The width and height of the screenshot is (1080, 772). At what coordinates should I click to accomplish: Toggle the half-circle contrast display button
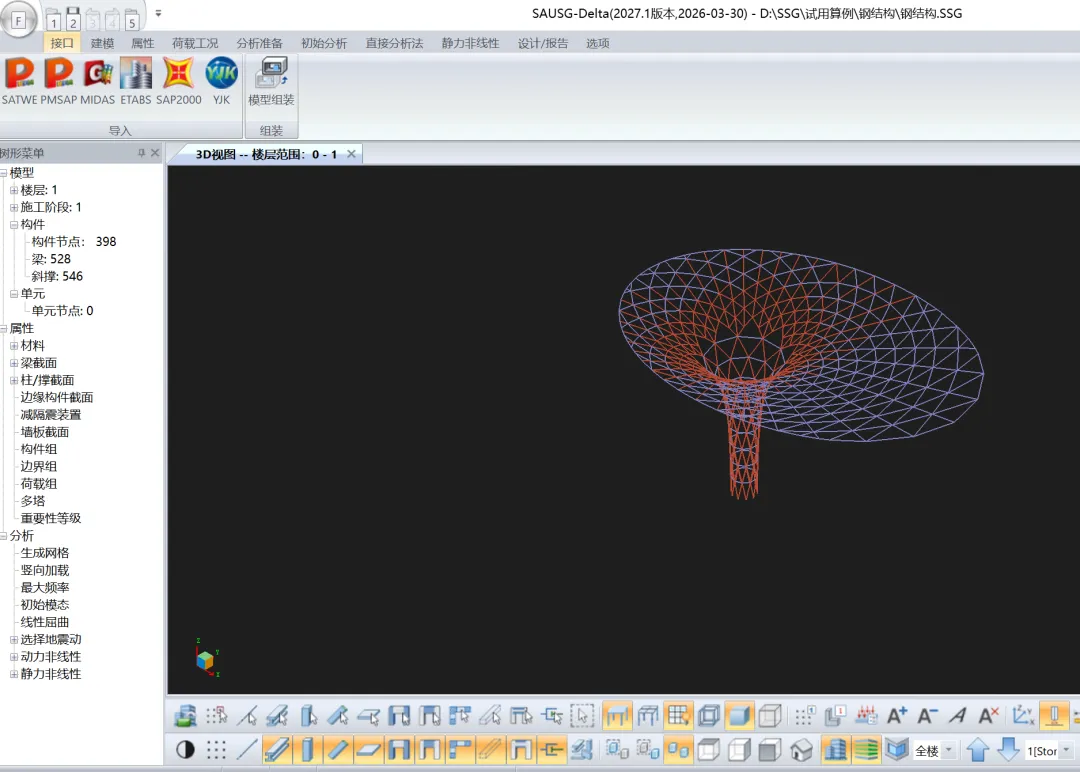(185, 749)
